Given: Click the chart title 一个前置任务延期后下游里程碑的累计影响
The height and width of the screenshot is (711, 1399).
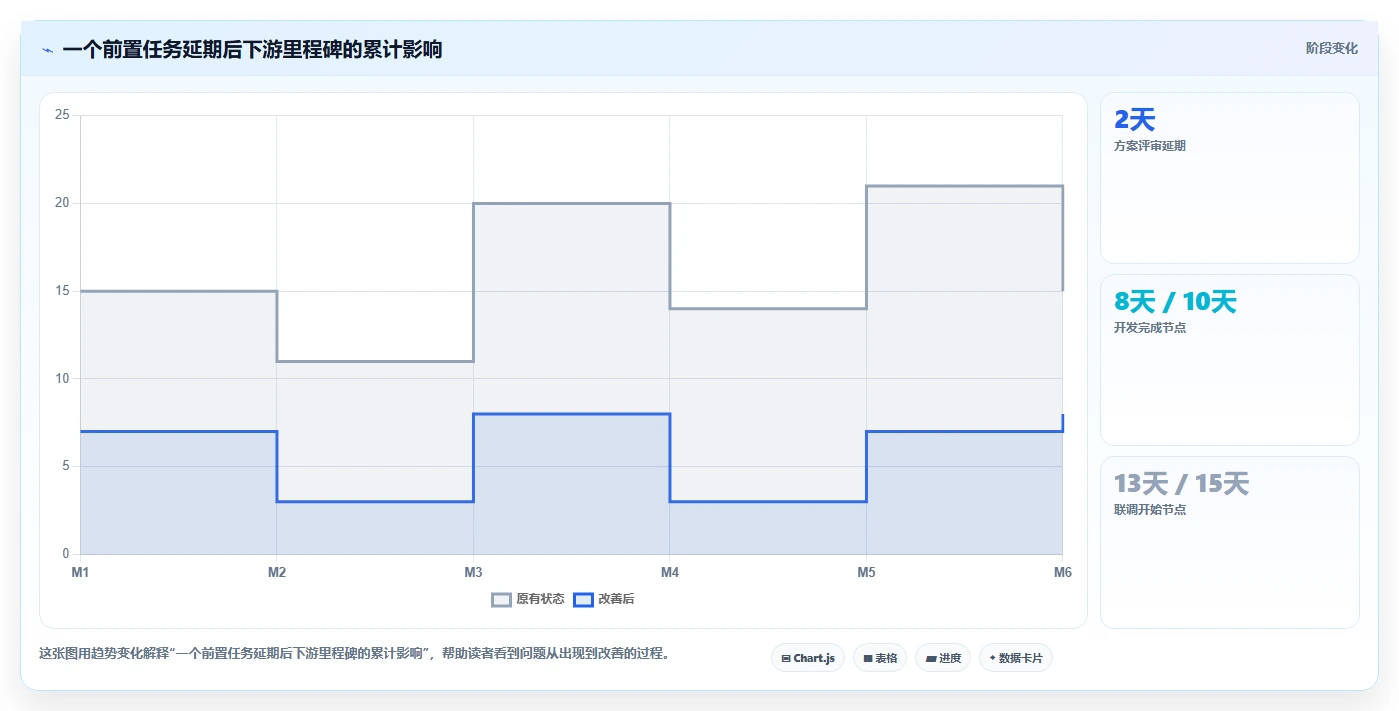Looking at the screenshot, I should (x=252, y=50).
